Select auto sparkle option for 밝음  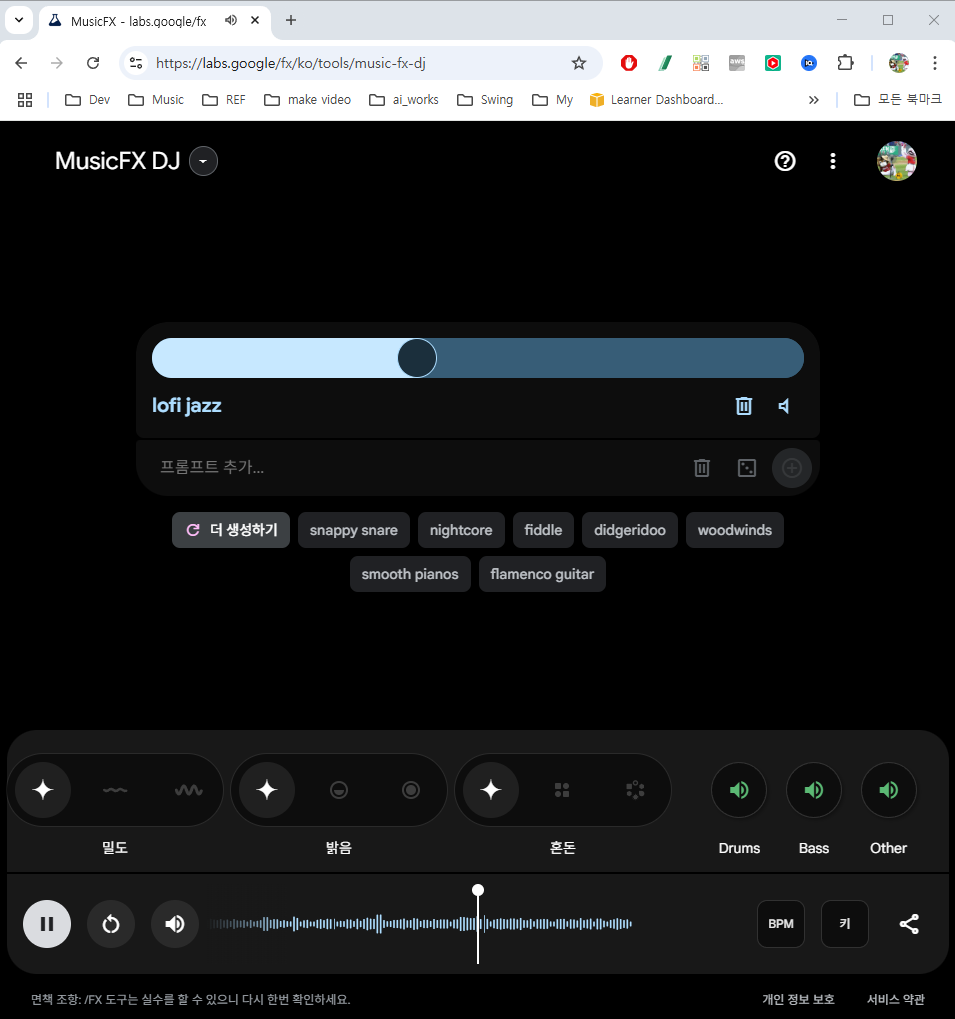point(267,790)
